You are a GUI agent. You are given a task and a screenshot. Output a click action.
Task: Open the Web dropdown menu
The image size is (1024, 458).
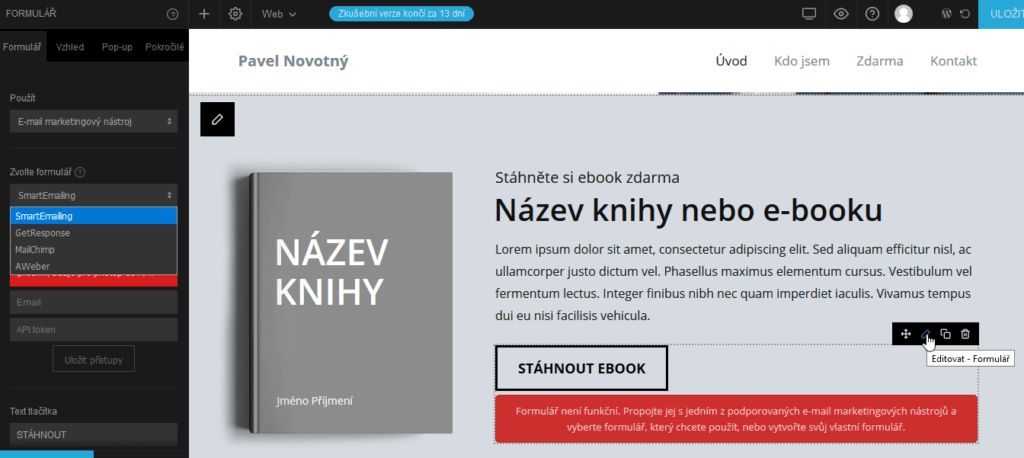(x=279, y=14)
